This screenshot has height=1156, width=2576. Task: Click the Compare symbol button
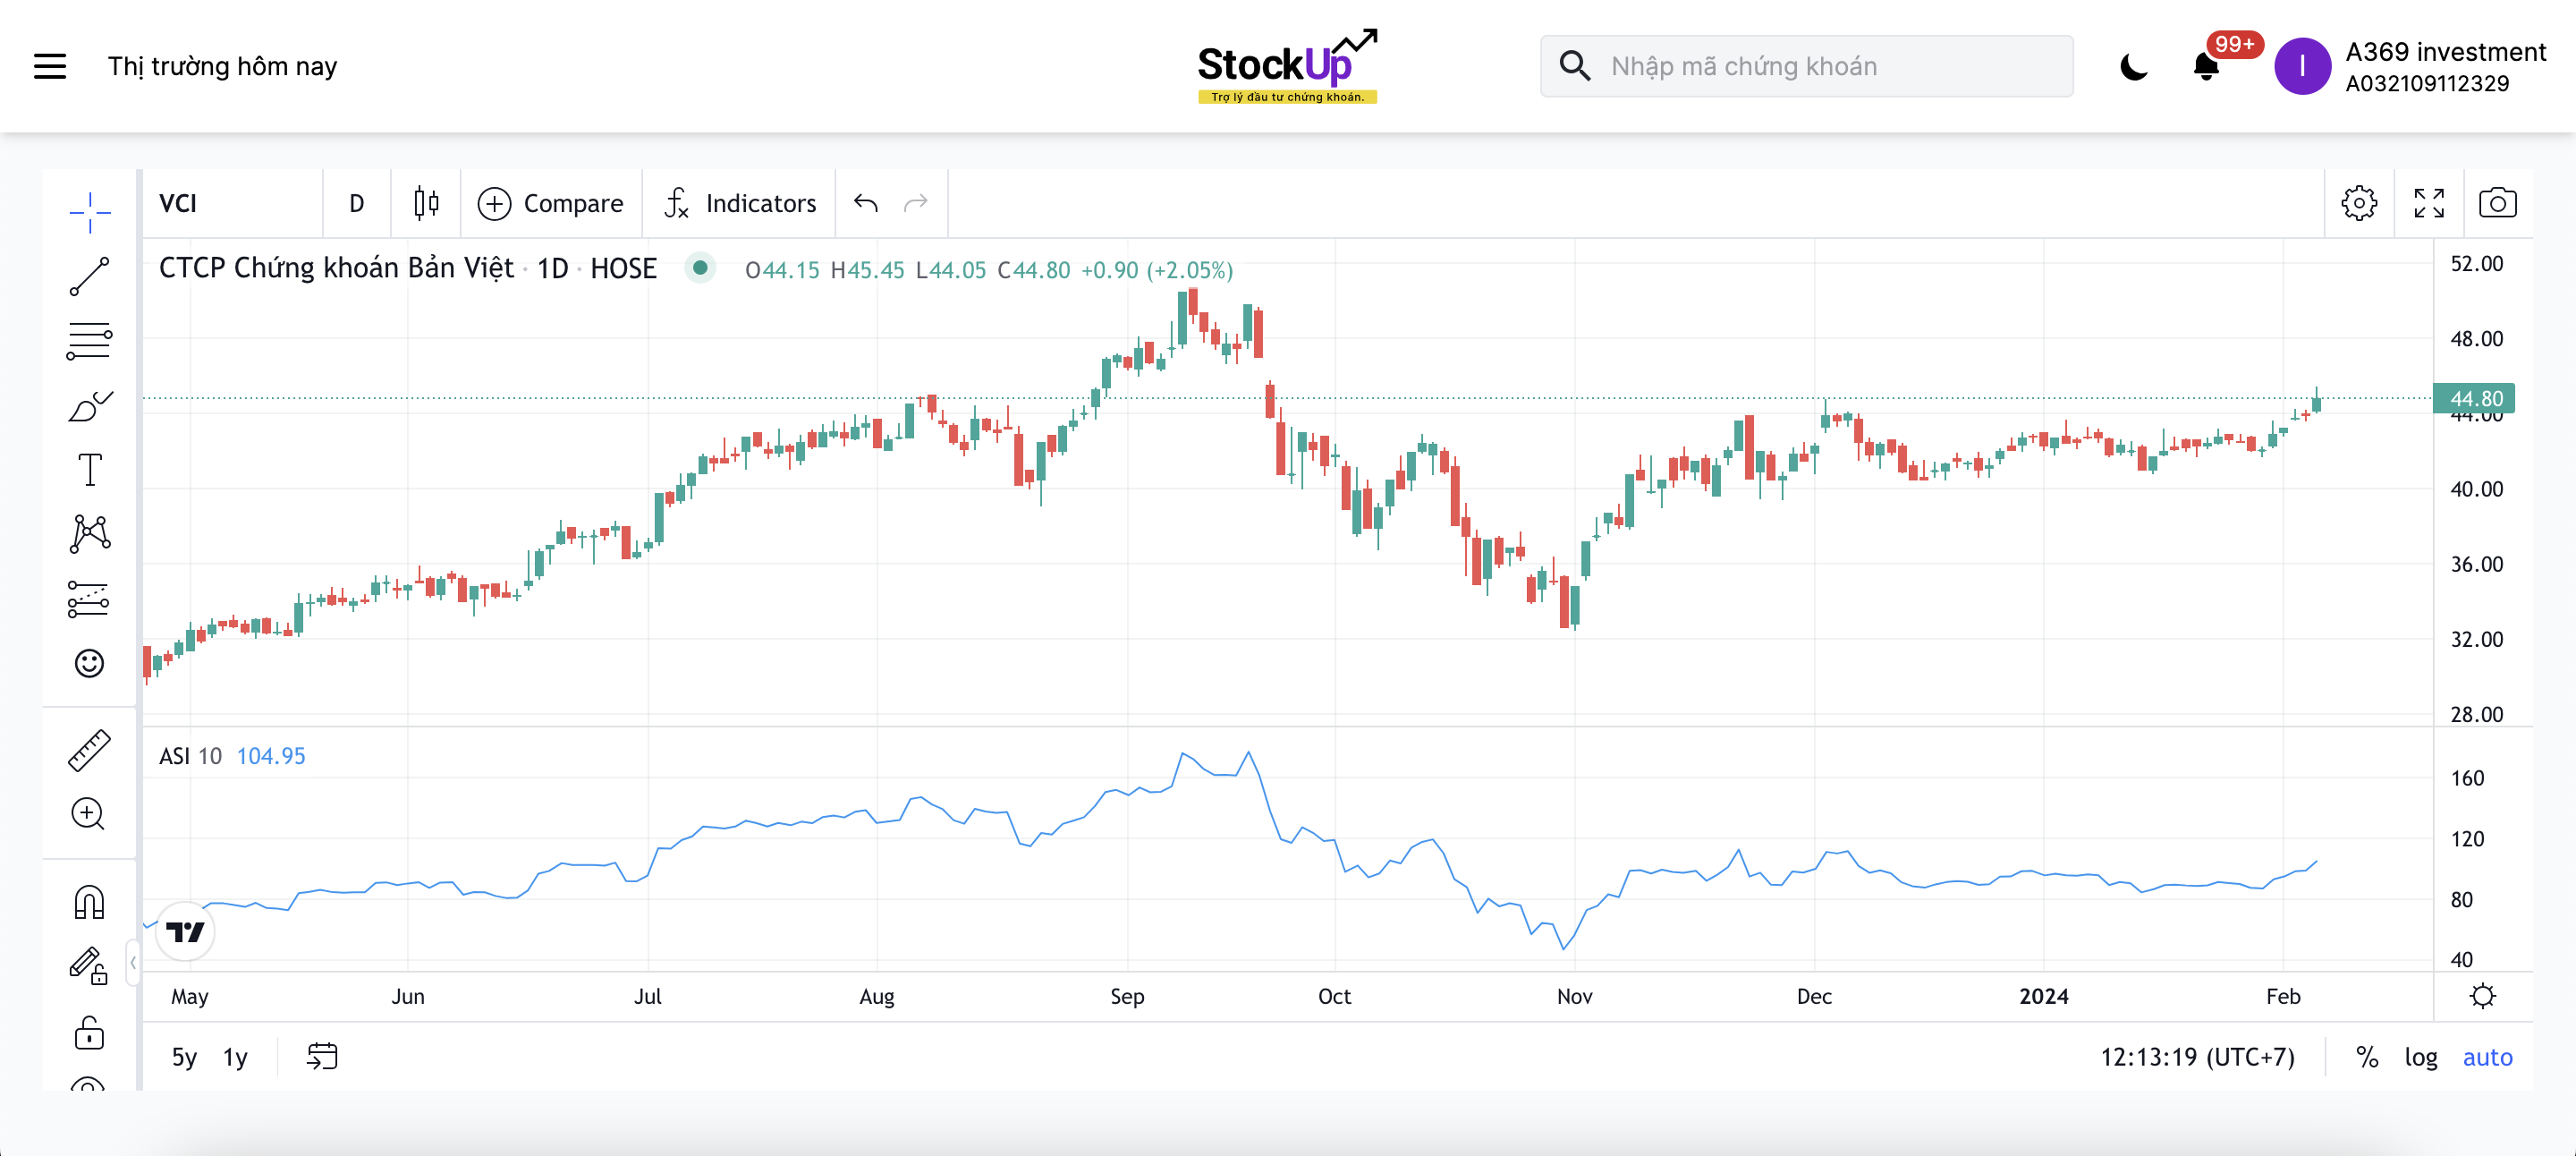coord(550,203)
